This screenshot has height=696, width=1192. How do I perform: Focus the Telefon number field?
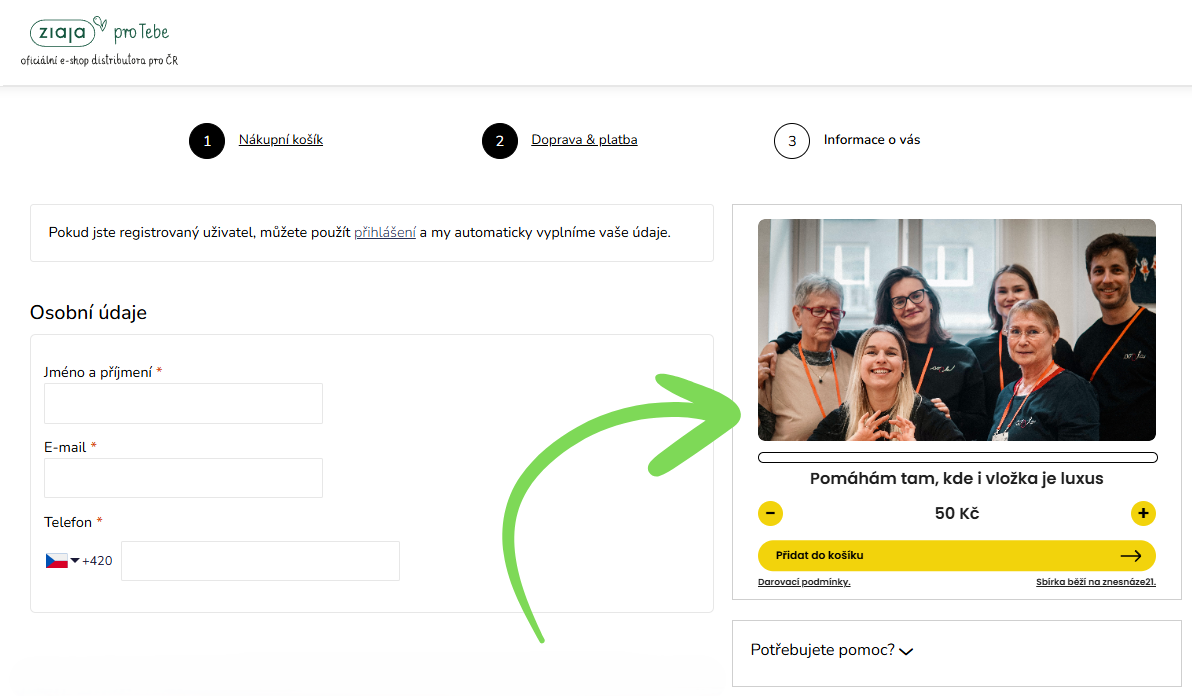[260, 561]
